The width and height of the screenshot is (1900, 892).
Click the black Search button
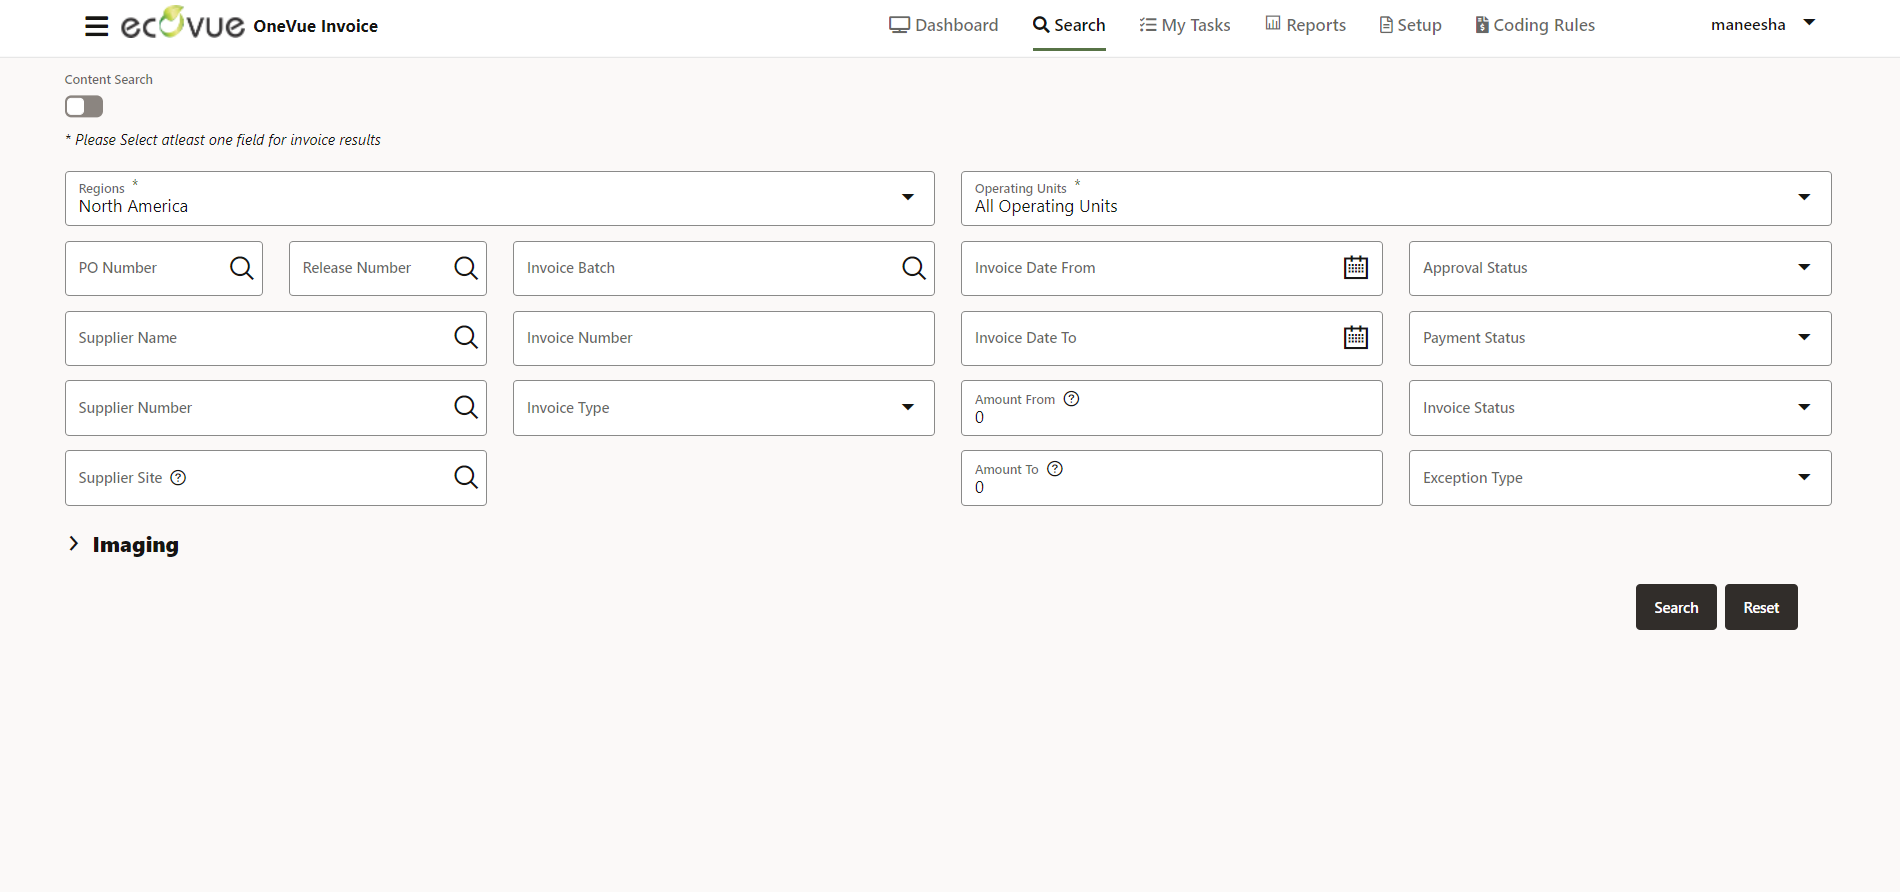pos(1675,607)
